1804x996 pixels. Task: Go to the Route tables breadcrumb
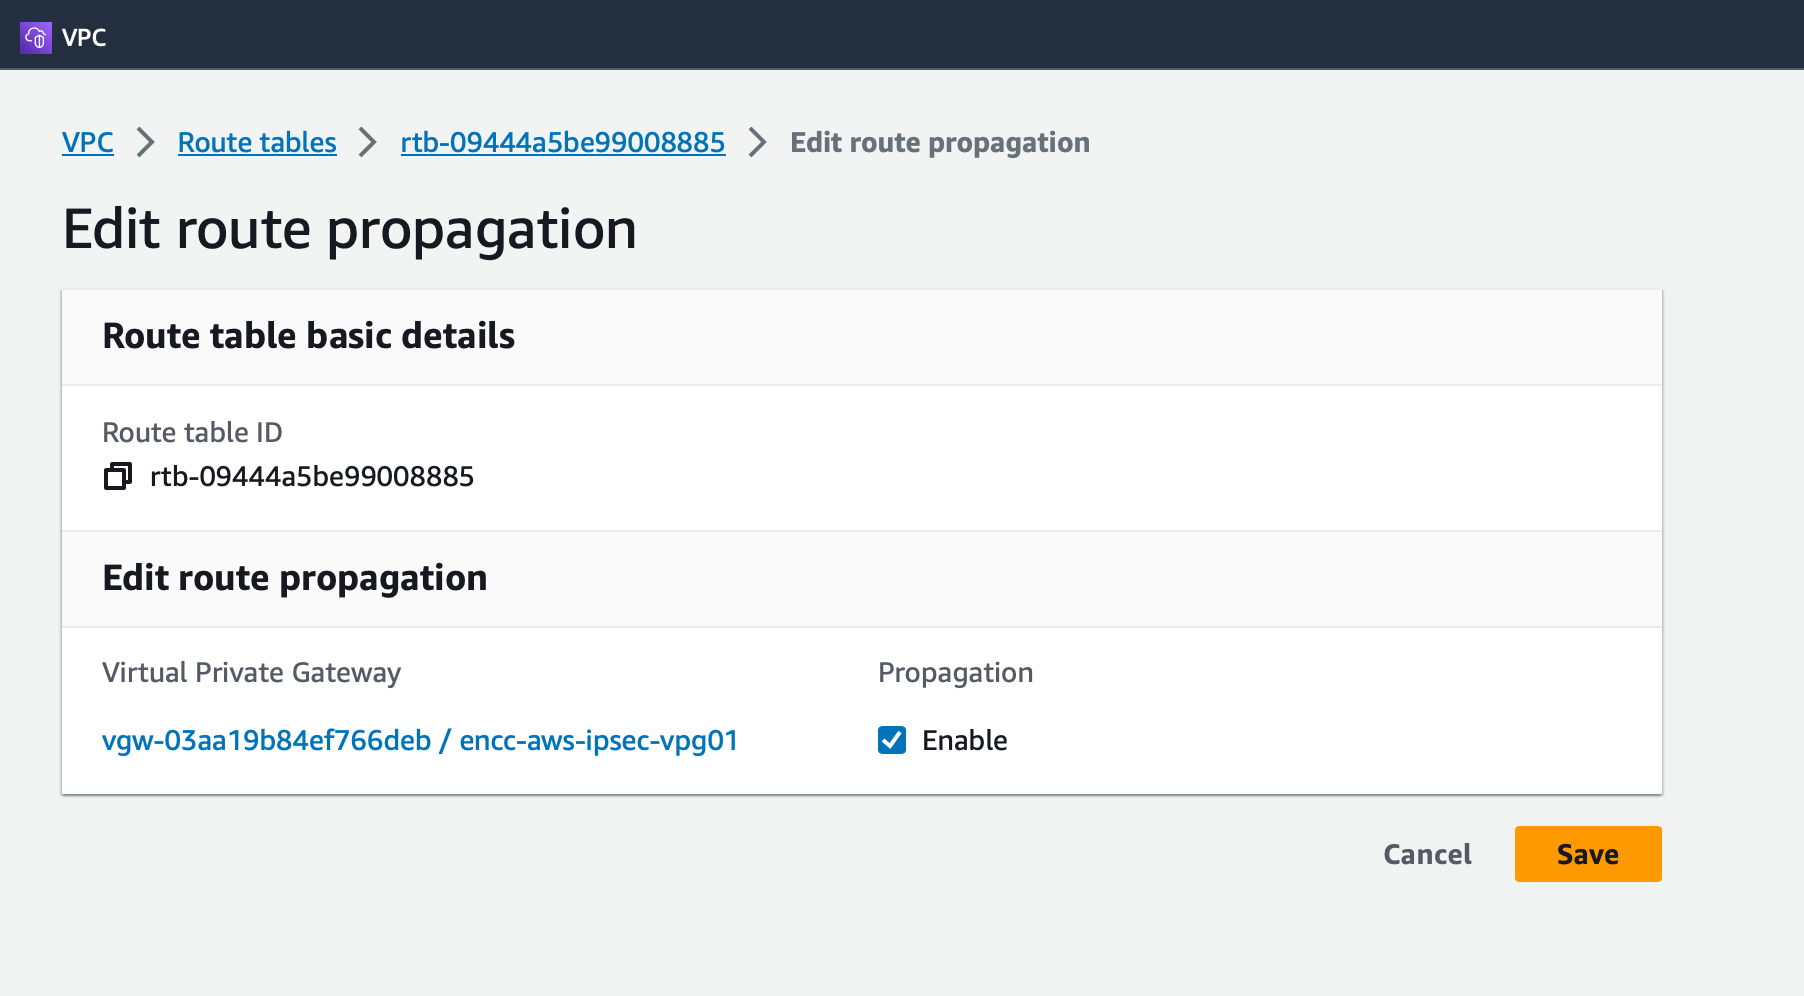click(x=257, y=143)
